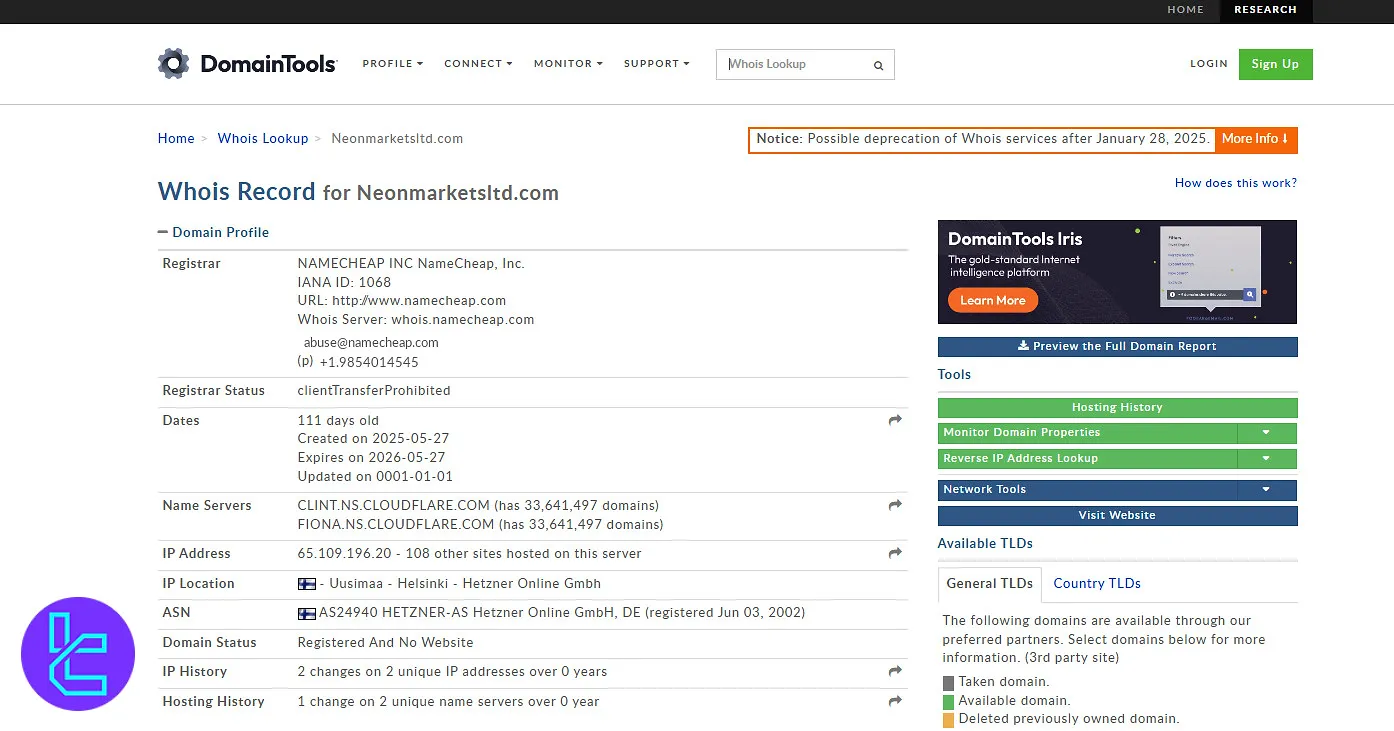Click the purple TC logo badge
Image resolution: width=1394 pixels, height=731 pixels.
point(78,654)
